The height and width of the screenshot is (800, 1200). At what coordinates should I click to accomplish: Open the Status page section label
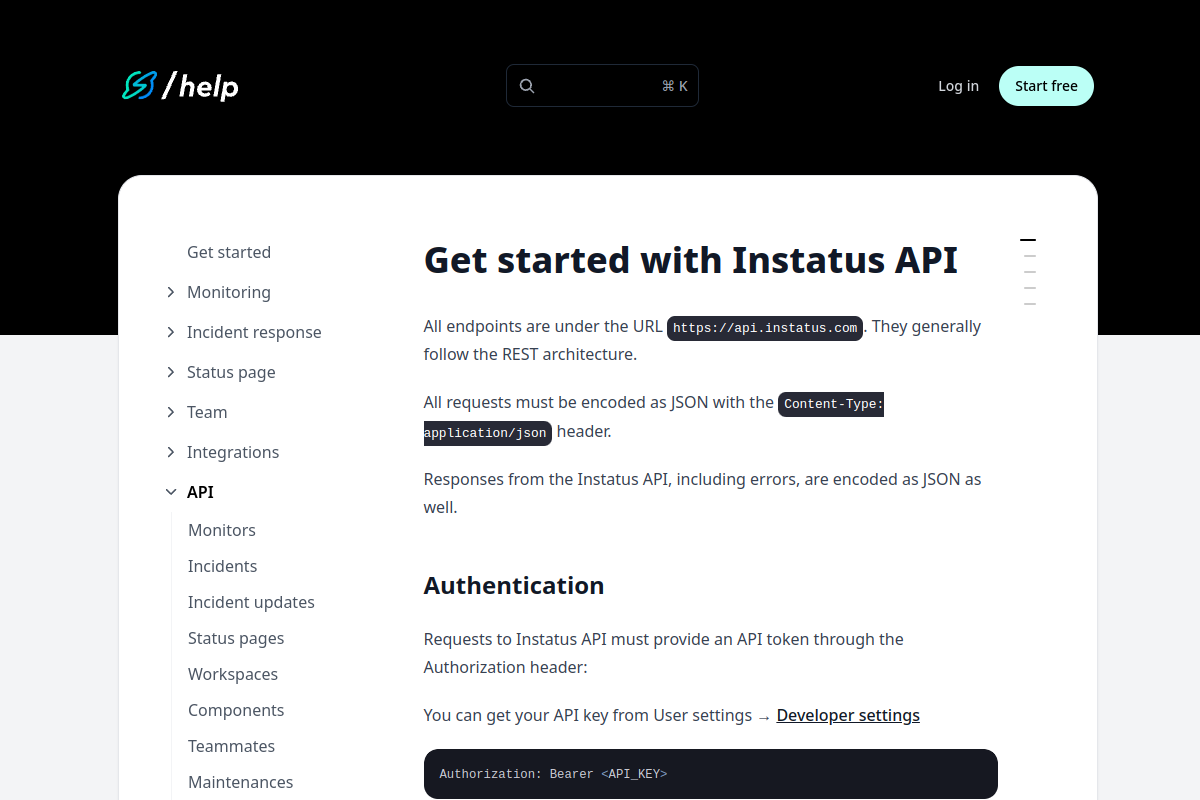pyautogui.click(x=231, y=372)
